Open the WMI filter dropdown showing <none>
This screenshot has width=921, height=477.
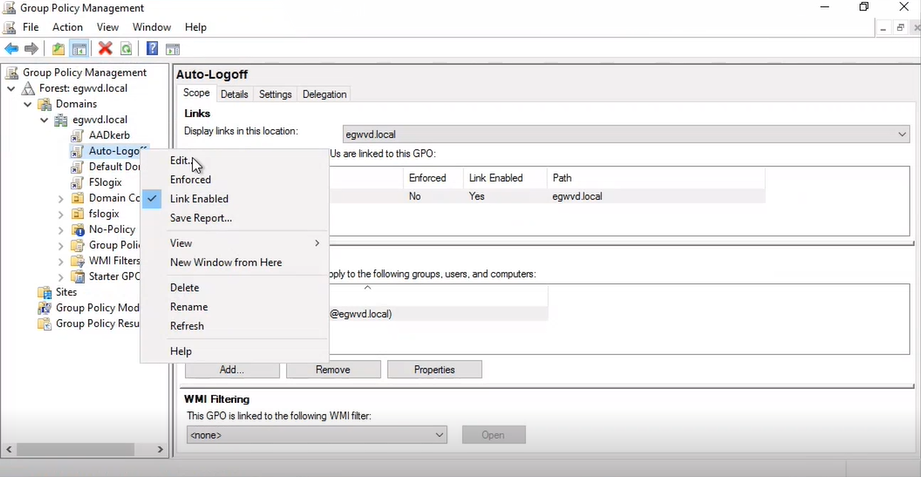(x=317, y=435)
